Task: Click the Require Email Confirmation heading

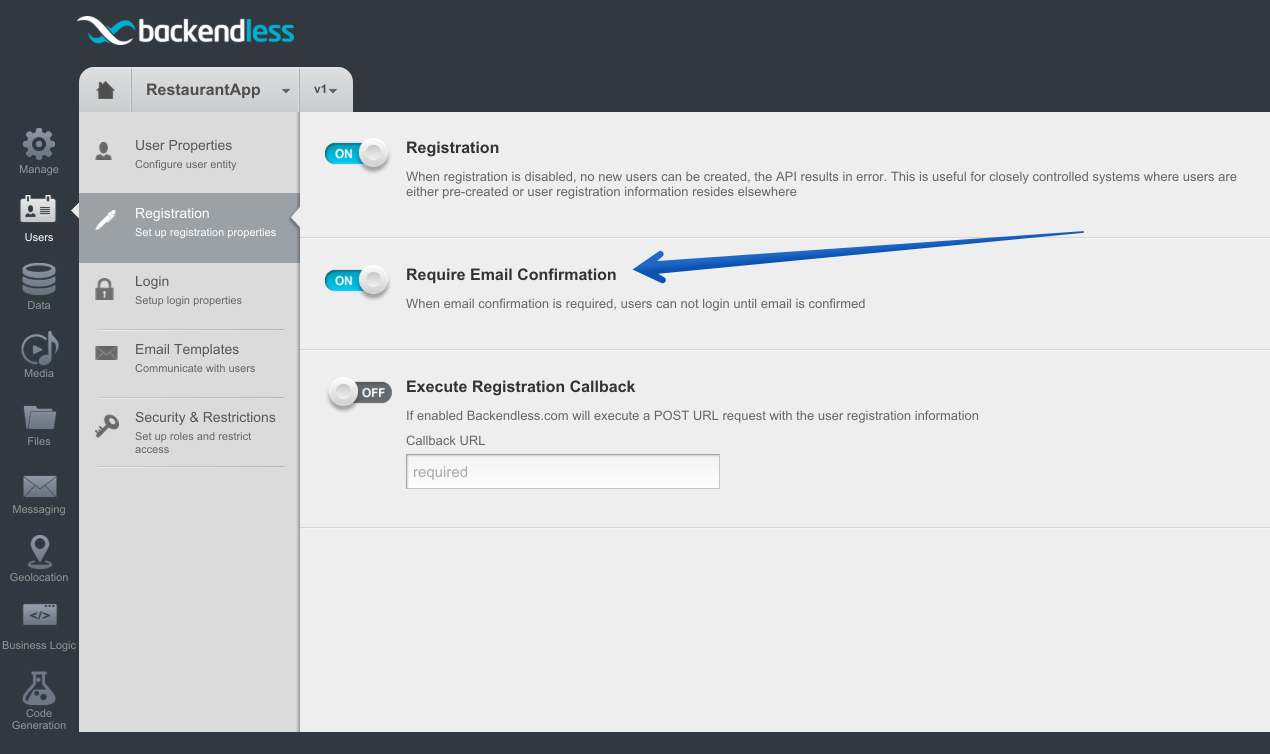Action: coord(511,275)
